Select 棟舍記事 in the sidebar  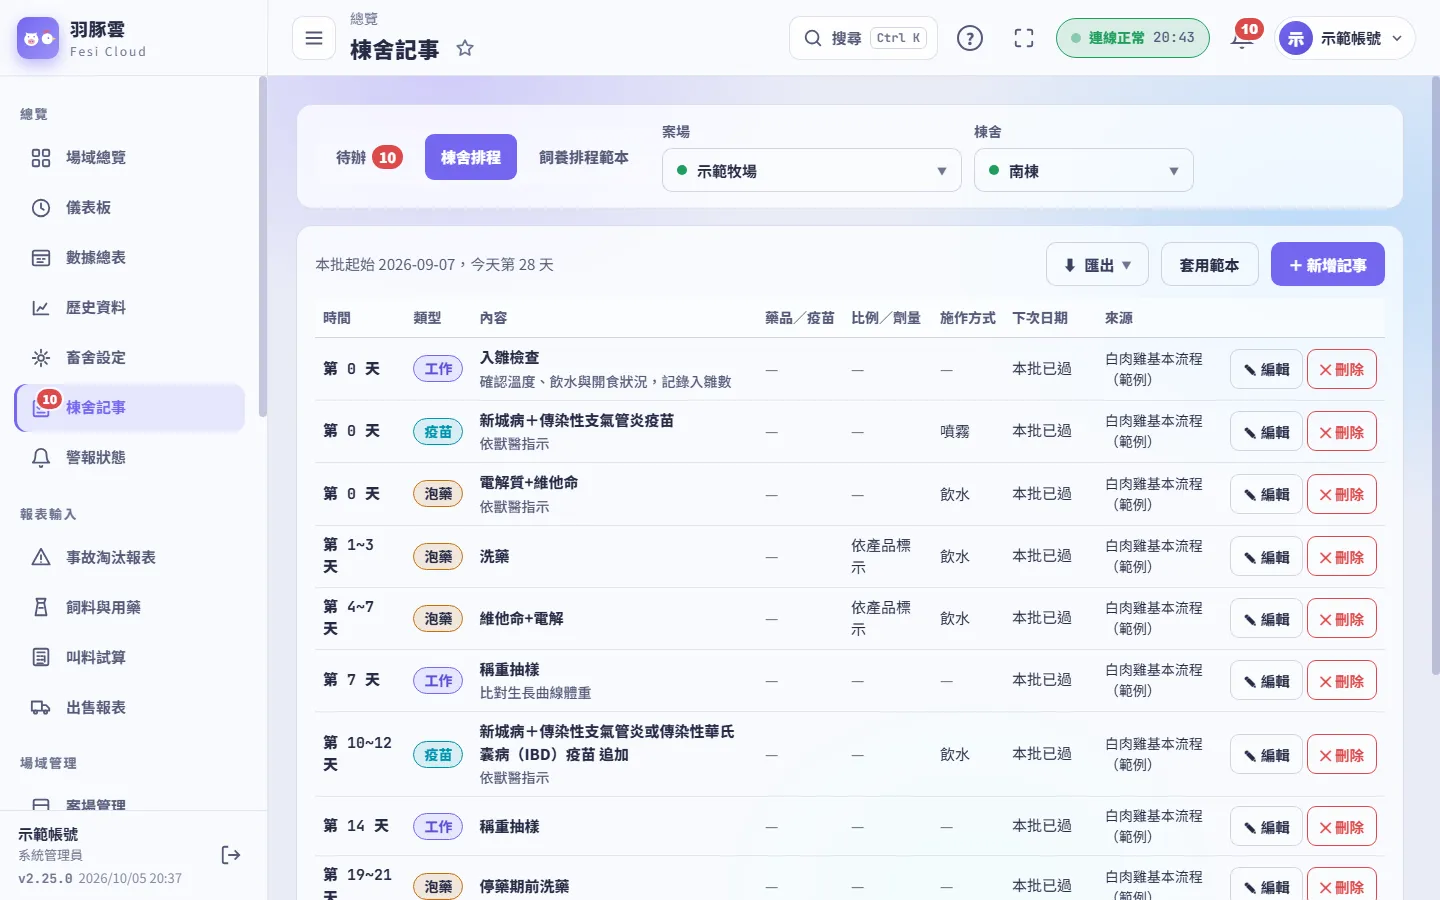tap(130, 408)
